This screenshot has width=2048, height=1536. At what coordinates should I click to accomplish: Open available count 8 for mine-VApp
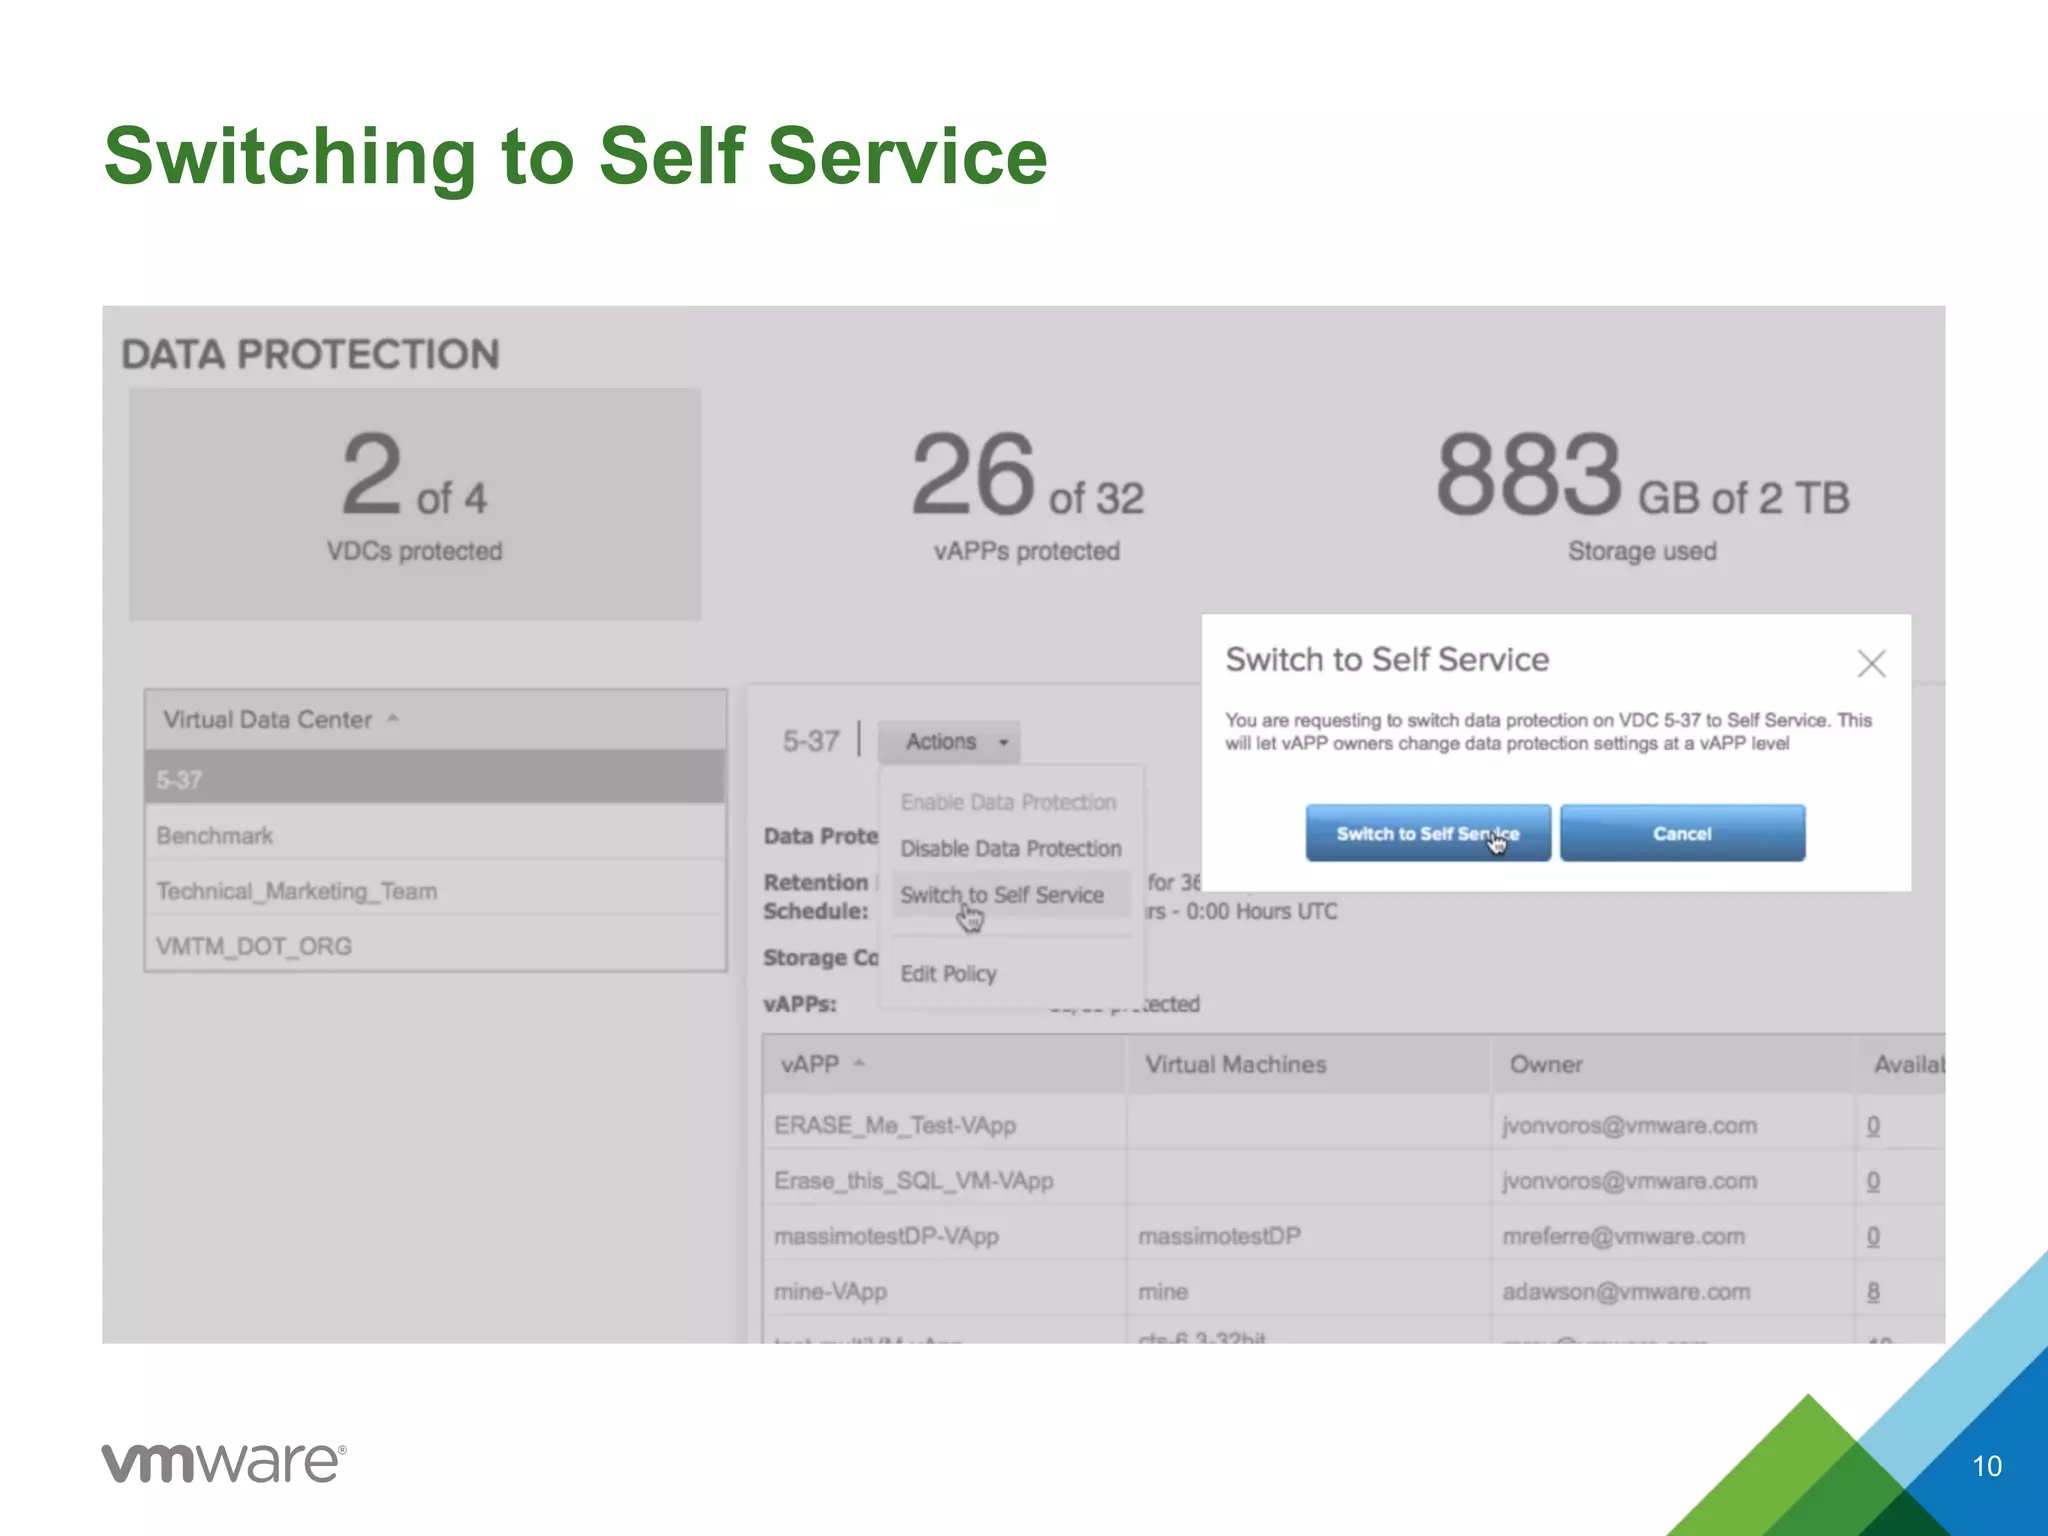click(1873, 1292)
